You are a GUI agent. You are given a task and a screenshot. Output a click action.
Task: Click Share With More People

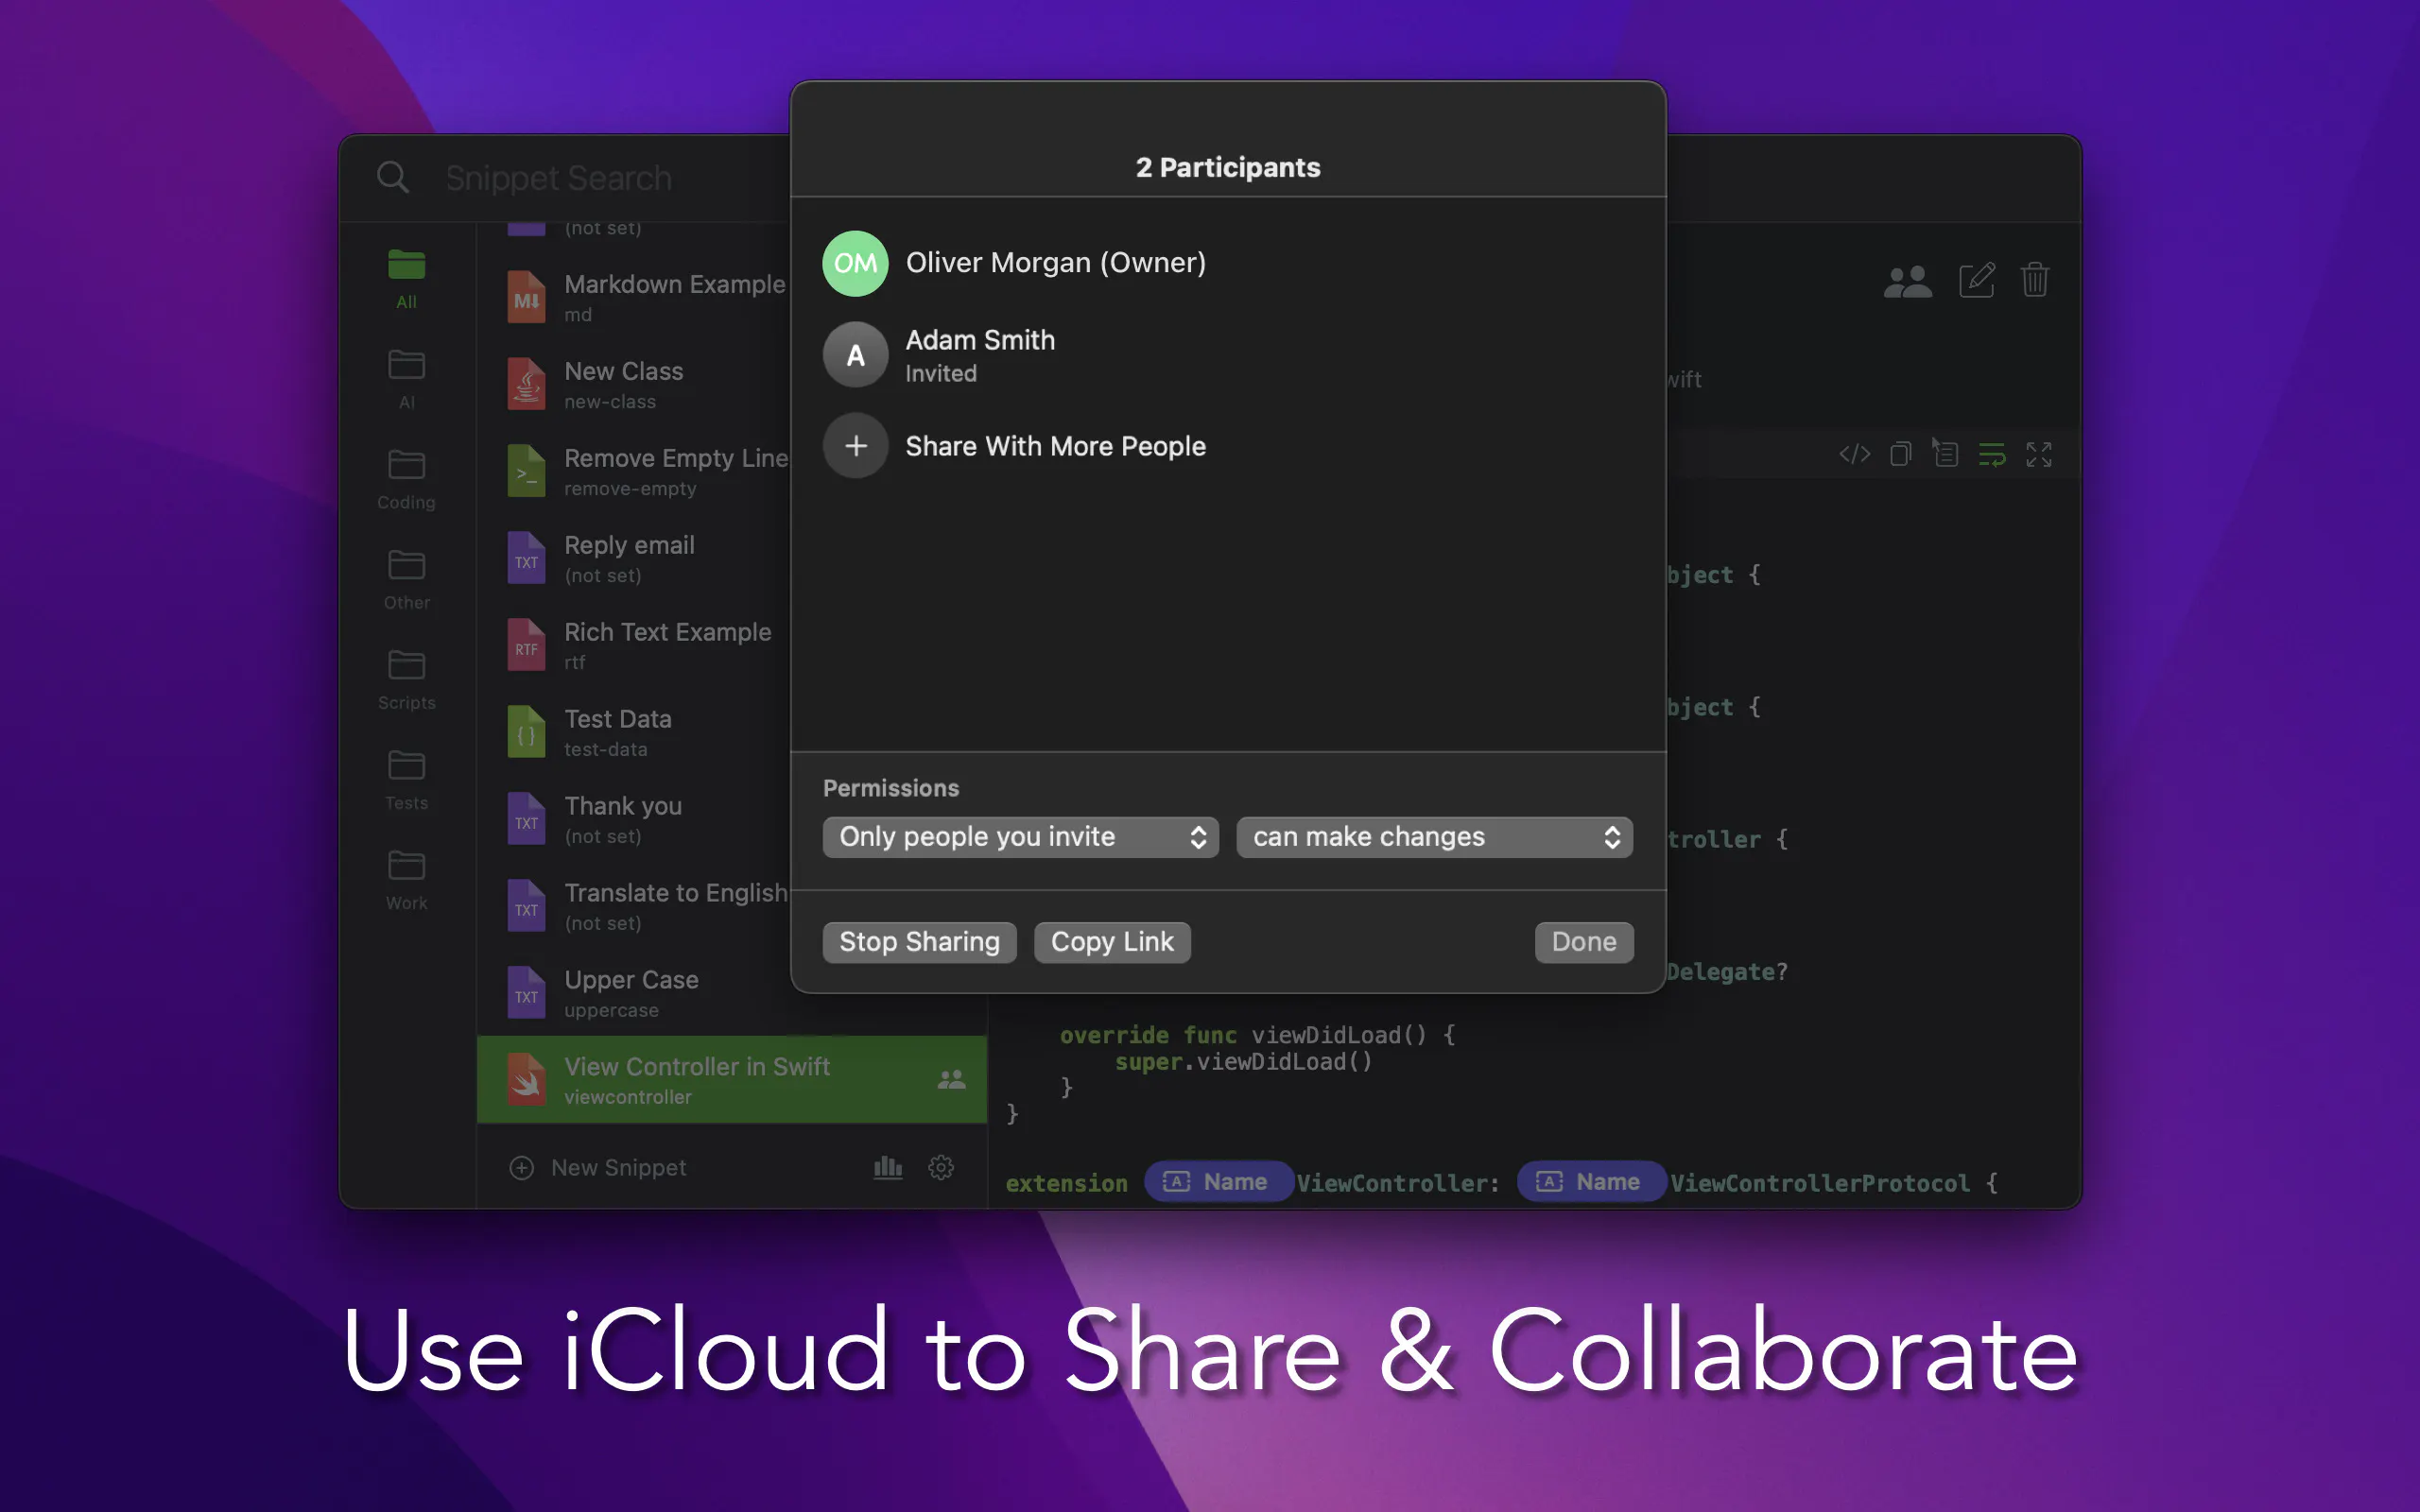[x=1055, y=446]
